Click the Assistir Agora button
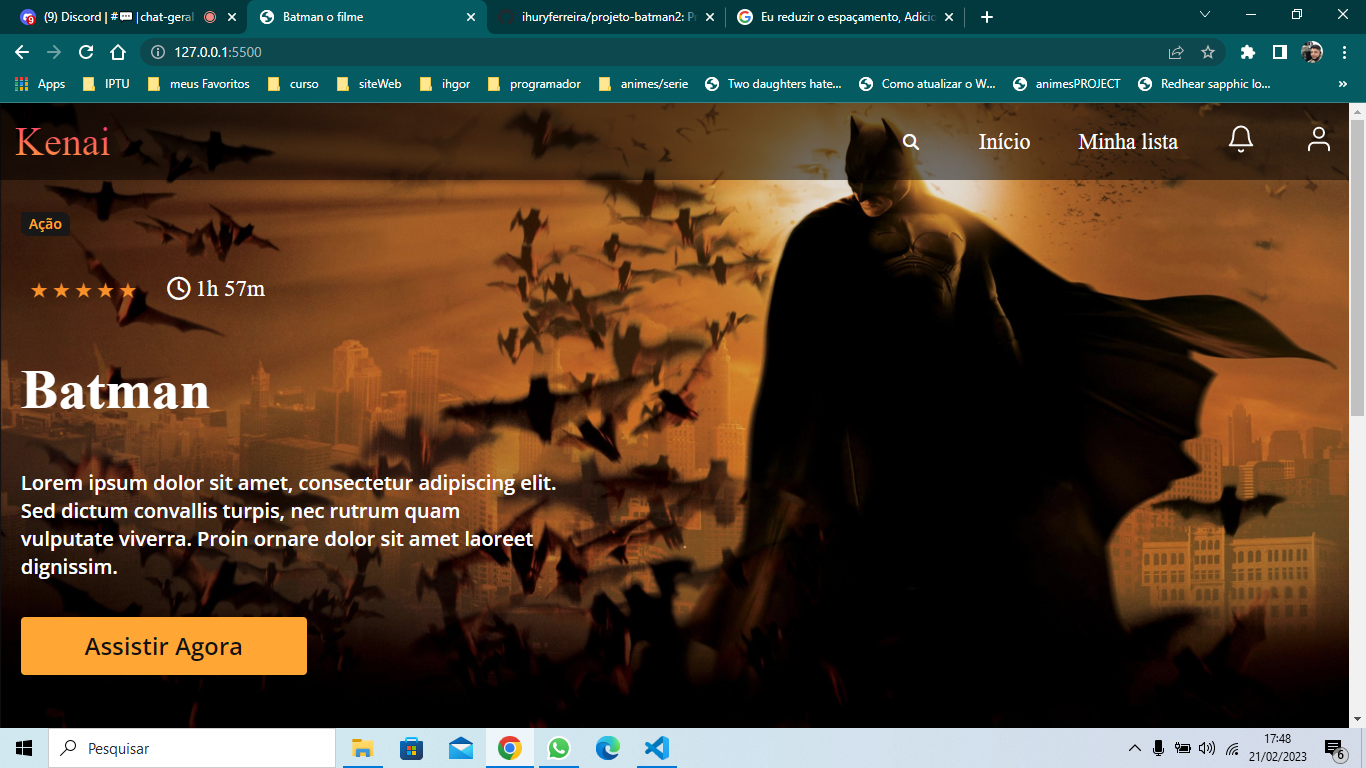 click(x=163, y=645)
